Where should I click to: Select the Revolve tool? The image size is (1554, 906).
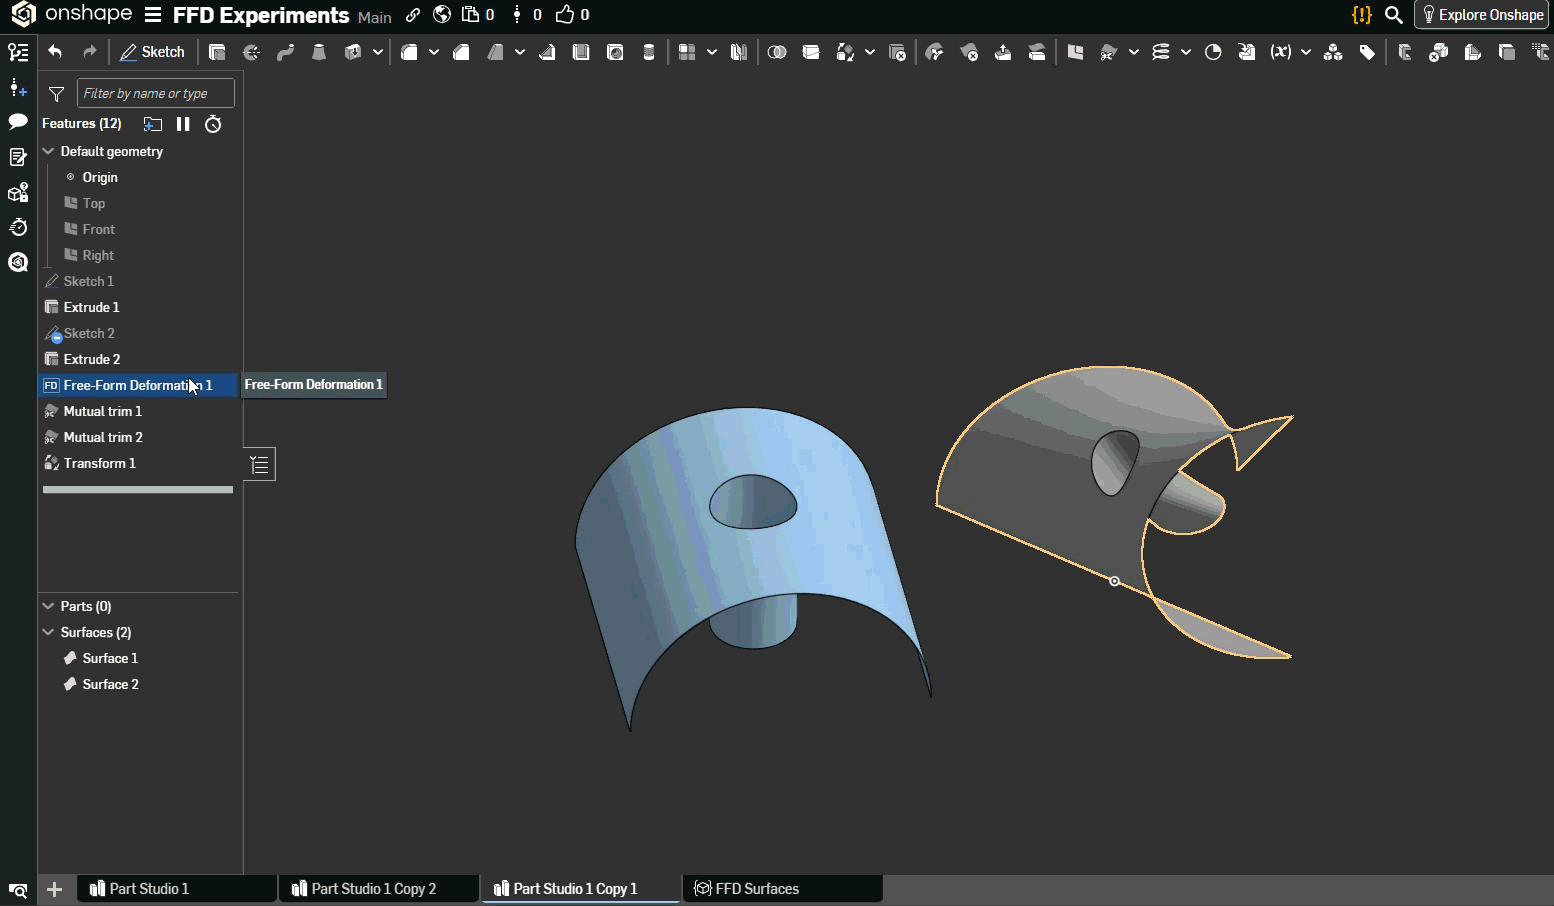point(251,52)
